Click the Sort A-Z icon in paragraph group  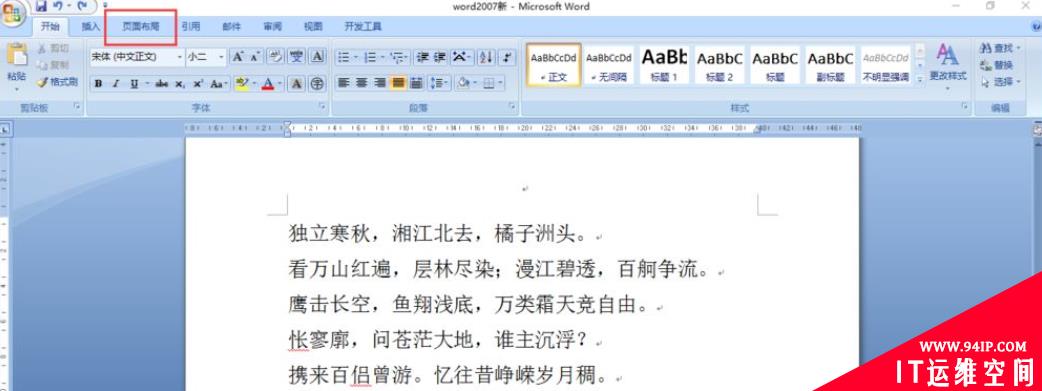[486, 57]
